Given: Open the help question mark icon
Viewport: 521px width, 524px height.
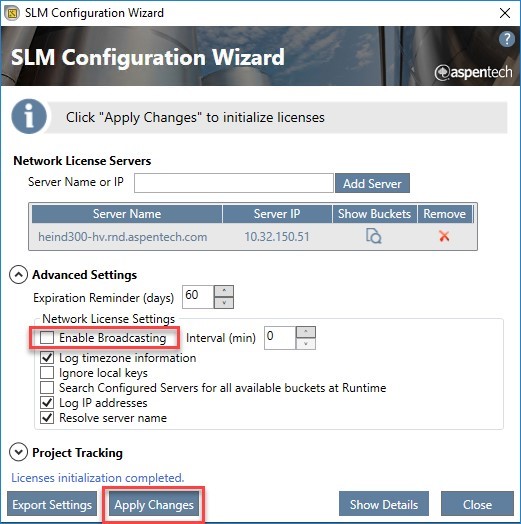Looking at the screenshot, I should (x=507, y=39).
